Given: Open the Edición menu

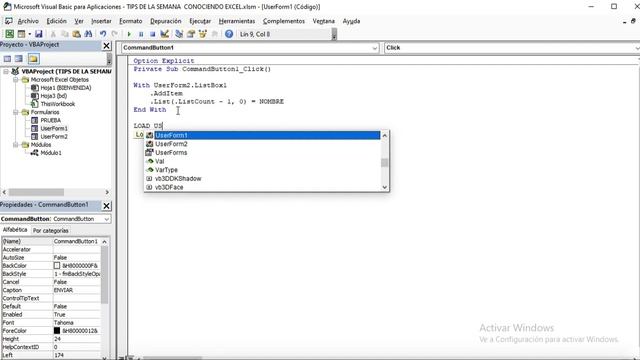Looking at the screenshot, I should click(56, 21).
